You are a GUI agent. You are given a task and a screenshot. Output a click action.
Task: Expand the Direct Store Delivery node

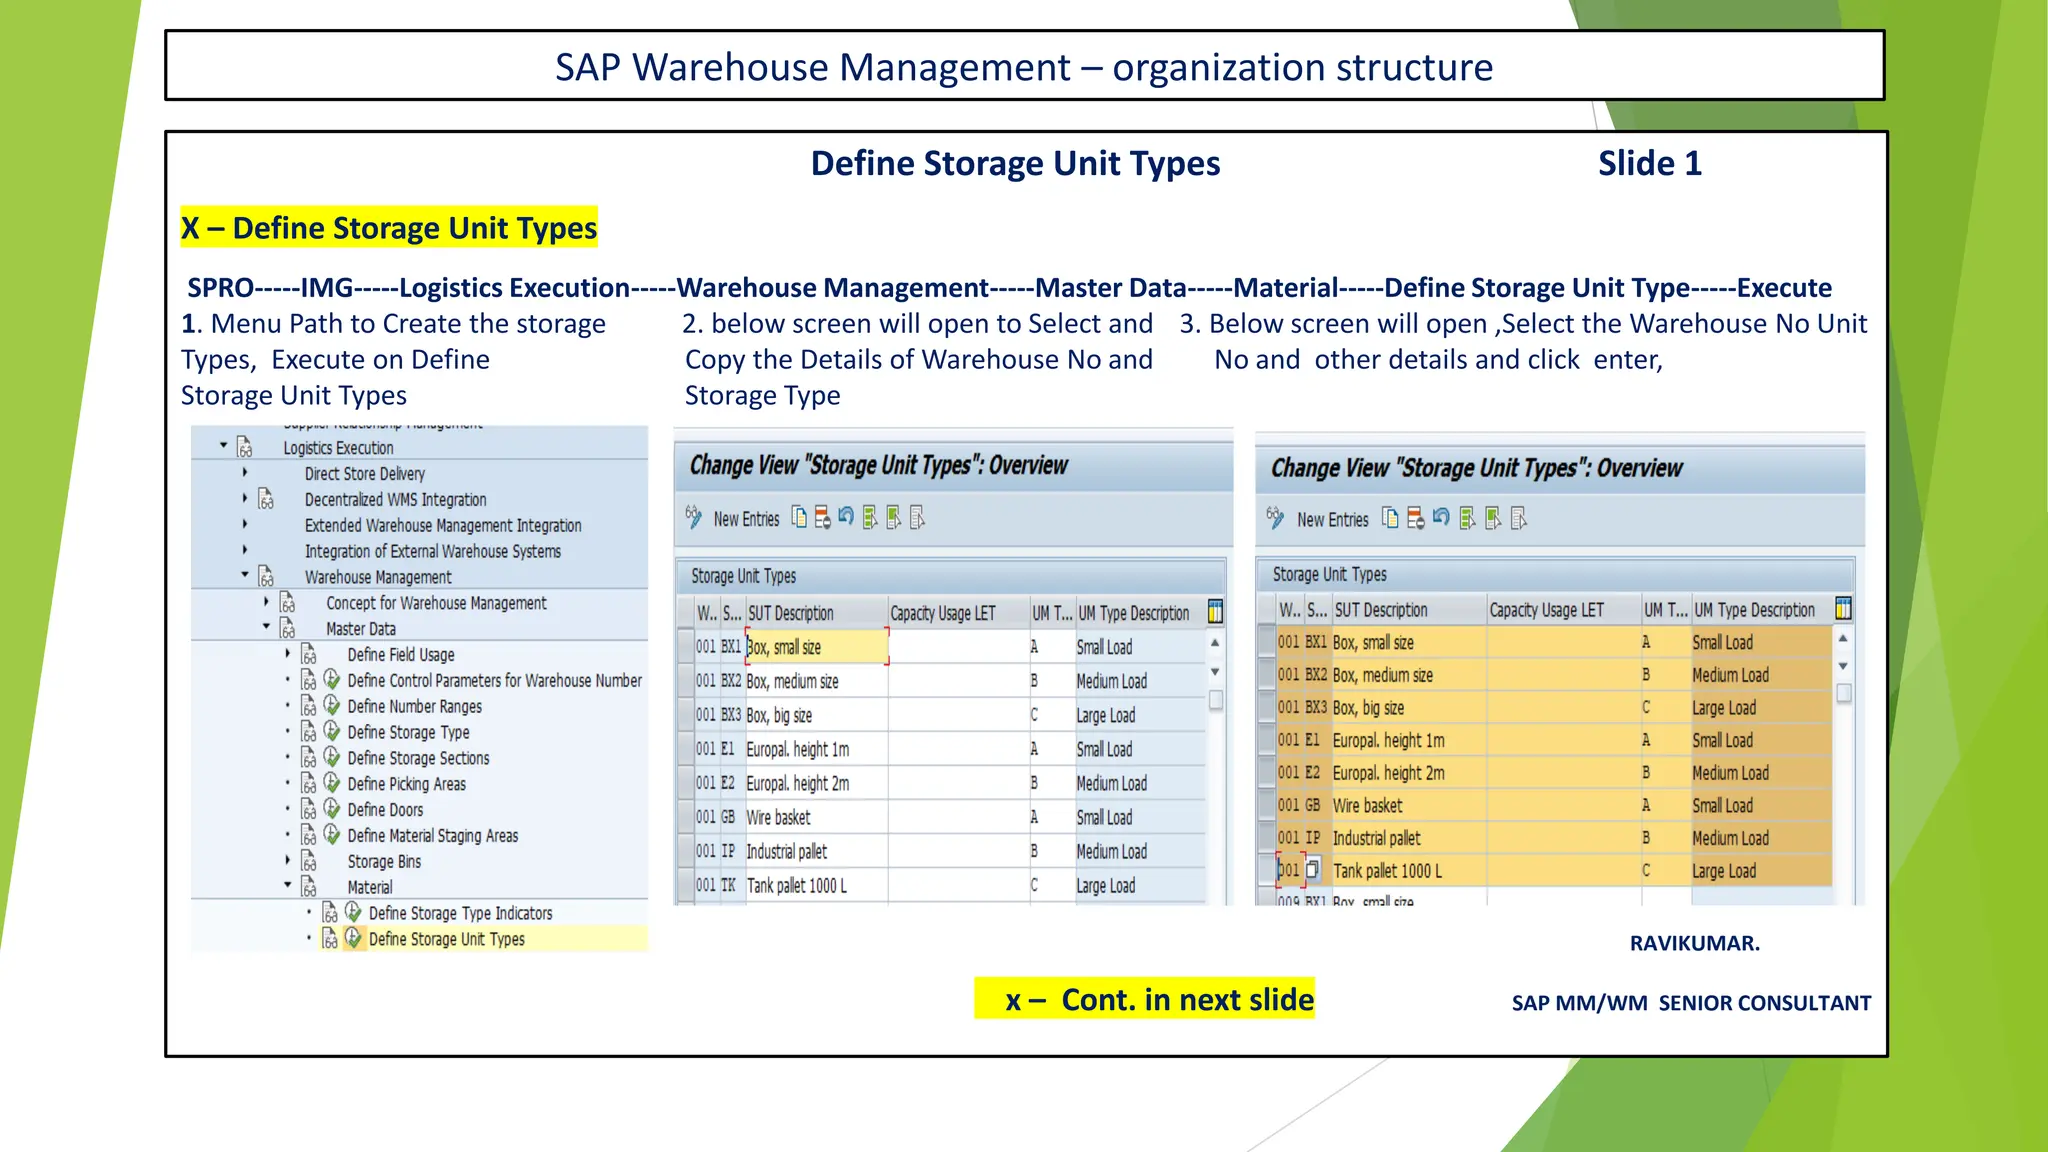point(245,472)
